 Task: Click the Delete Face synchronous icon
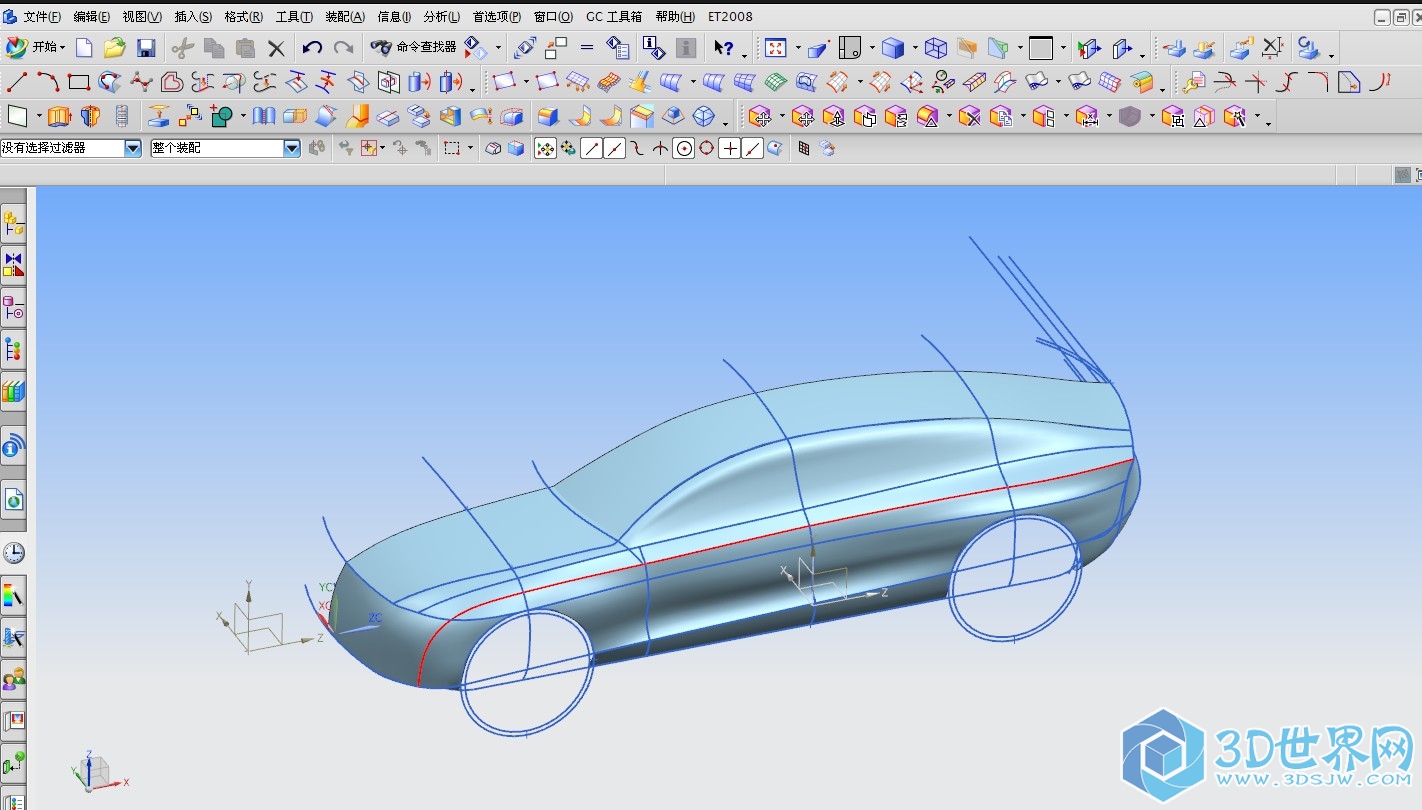pyautogui.click(x=969, y=117)
